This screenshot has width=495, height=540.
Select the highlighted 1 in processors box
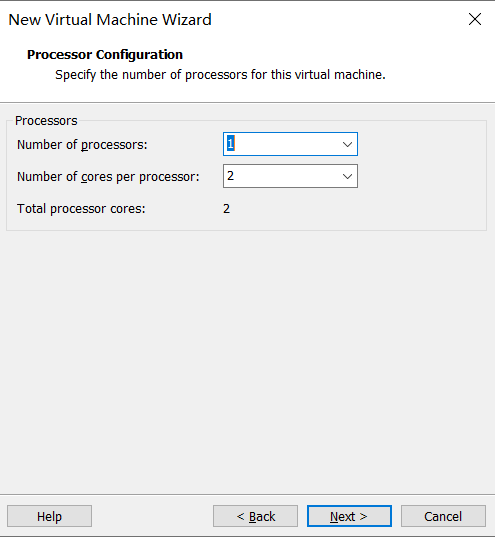[230, 144]
